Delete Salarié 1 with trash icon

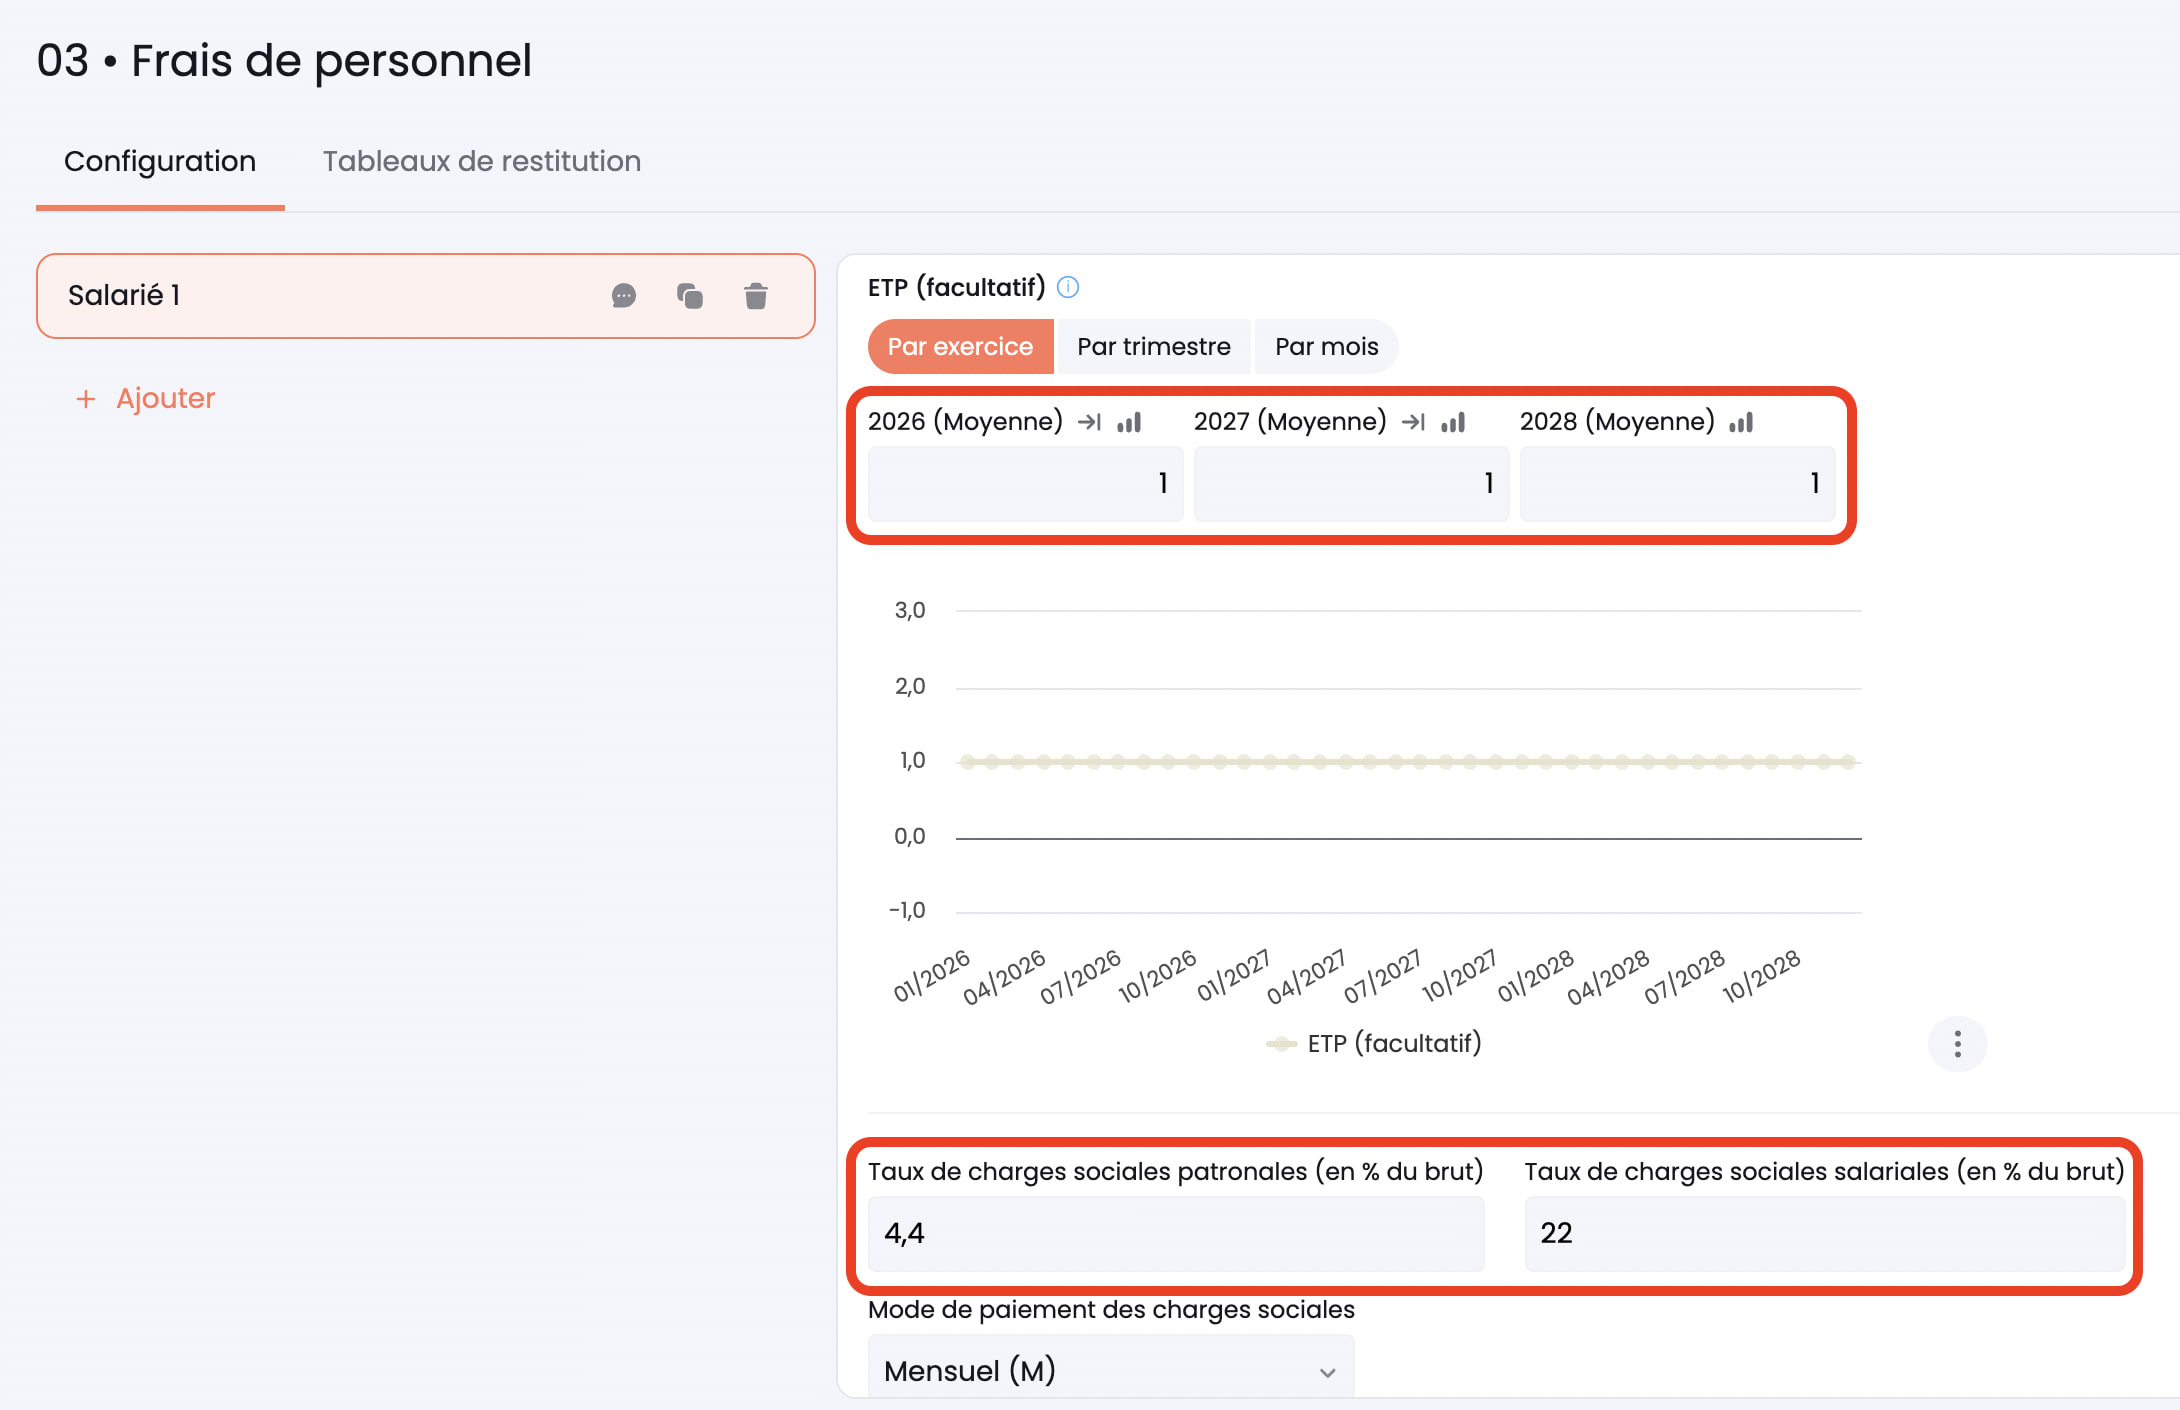[756, 296]
